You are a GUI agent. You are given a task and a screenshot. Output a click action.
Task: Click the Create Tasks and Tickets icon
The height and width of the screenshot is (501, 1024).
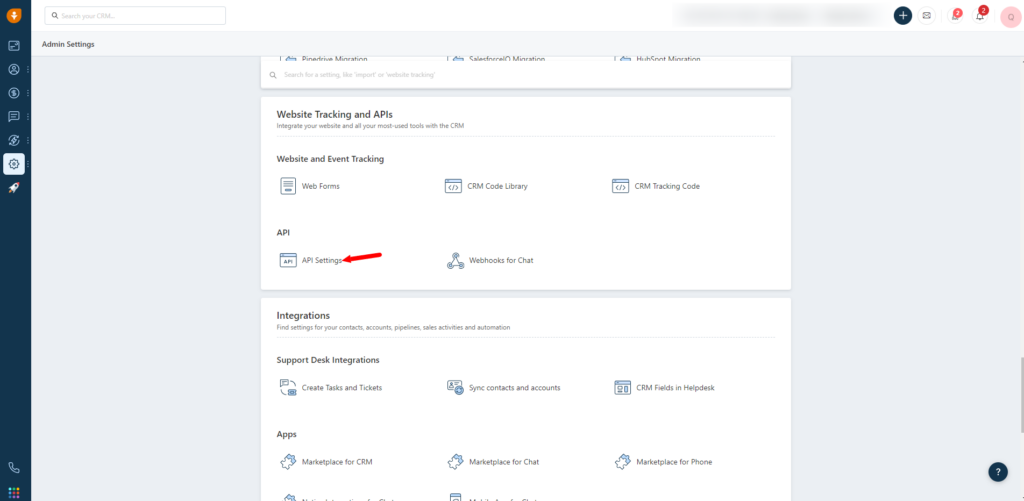pyautogui.click(x=288, y=387)
